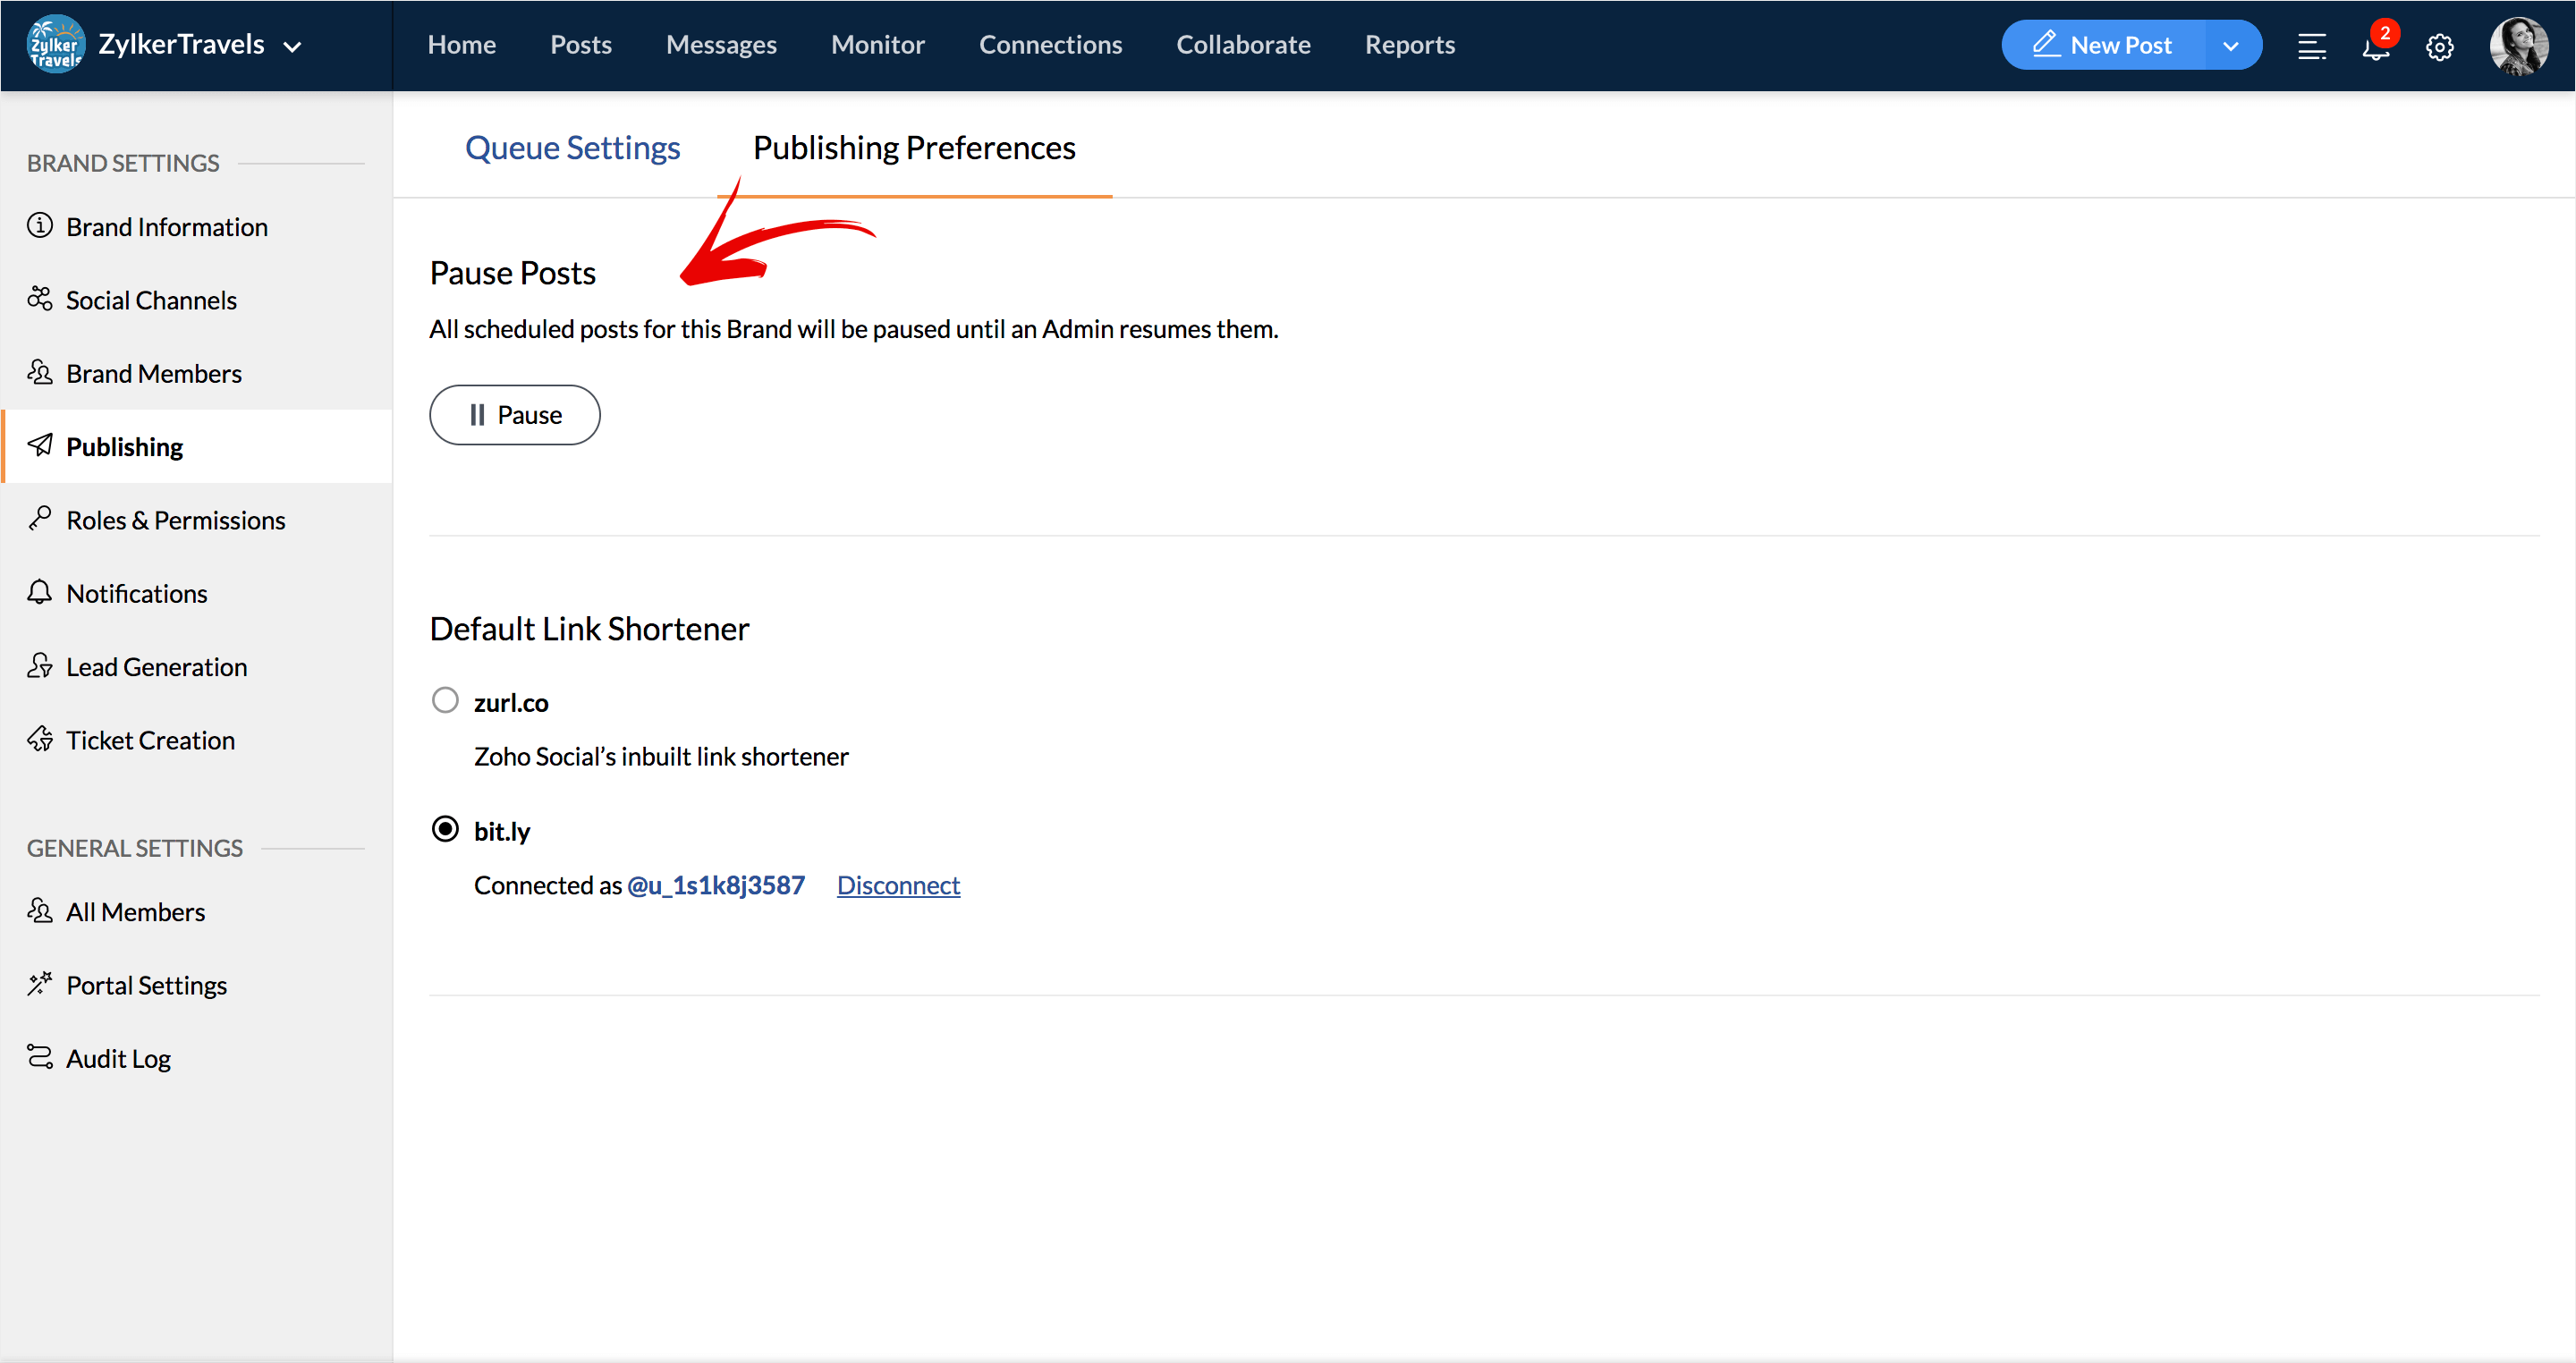Screen dimensions: 2576x1363
Task: Click the Audit Log icon
Action: 40,1057
